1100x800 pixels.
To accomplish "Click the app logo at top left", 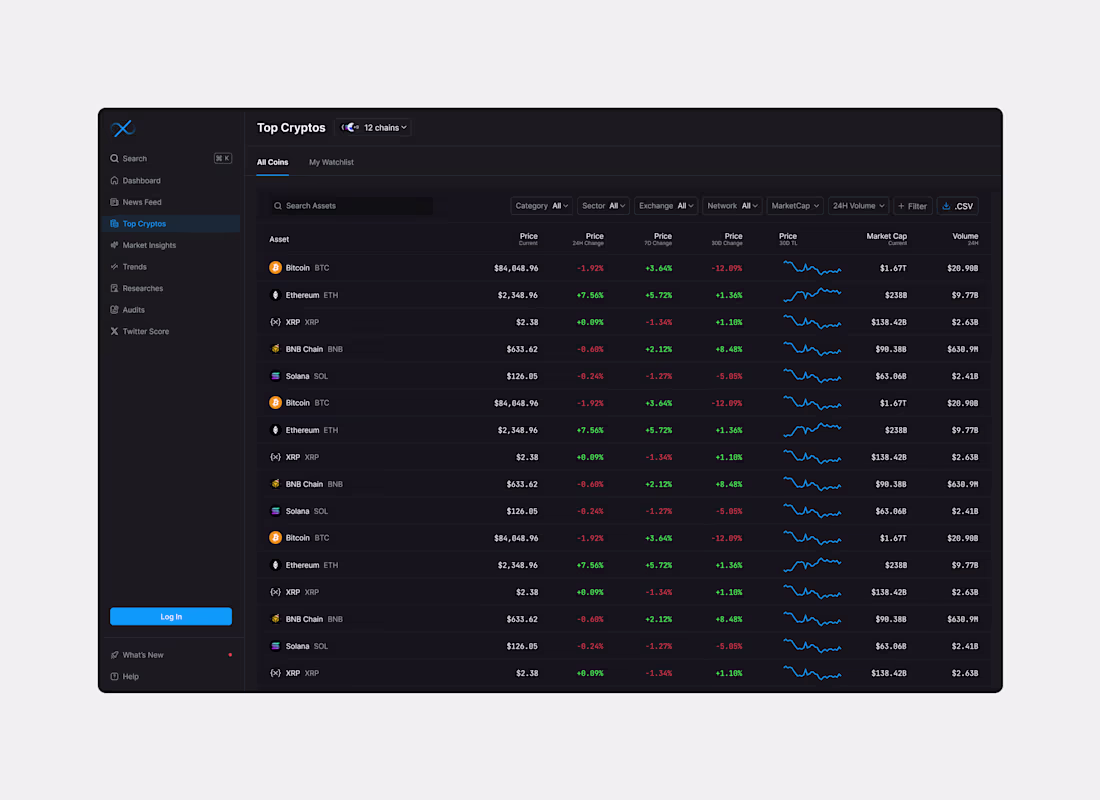I will (122, 128).
